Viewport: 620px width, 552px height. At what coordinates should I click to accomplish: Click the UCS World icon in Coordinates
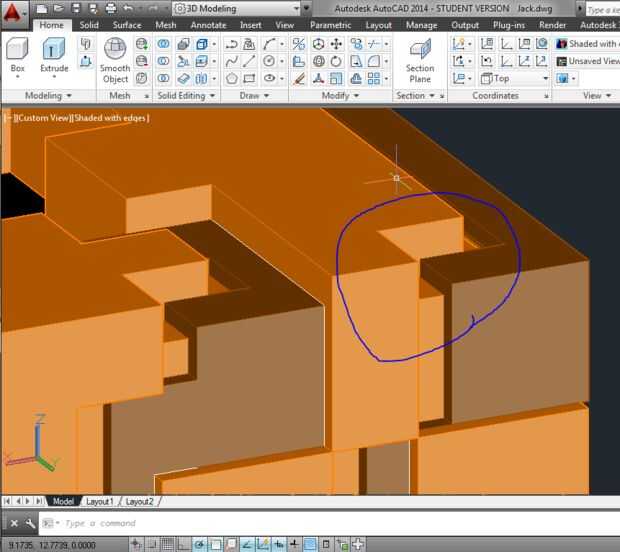tap(542, 44)
